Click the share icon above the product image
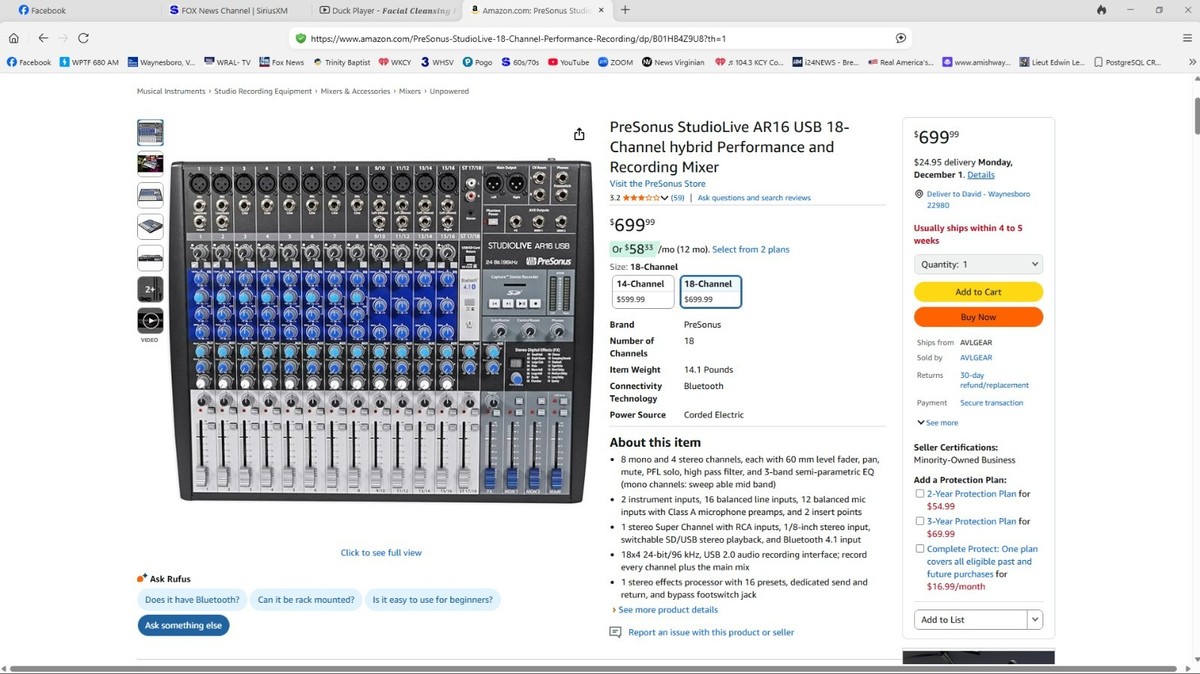This screenshot has width=1200, height=674. 579,135
